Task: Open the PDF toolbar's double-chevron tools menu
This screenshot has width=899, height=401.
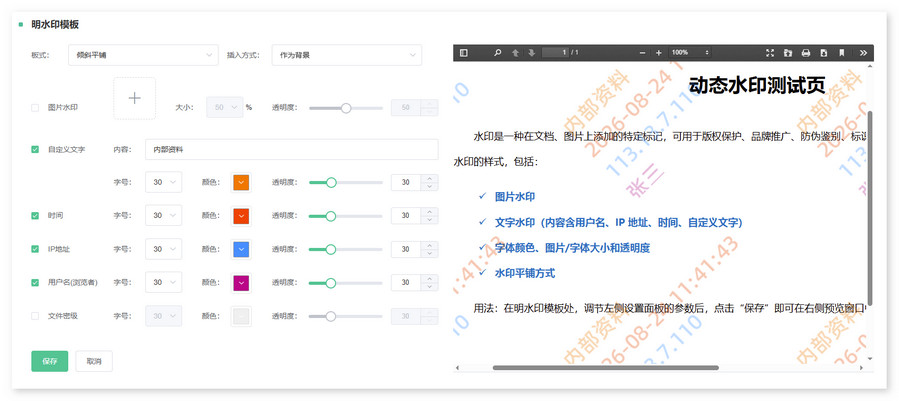Action: [x=863, y=53]
